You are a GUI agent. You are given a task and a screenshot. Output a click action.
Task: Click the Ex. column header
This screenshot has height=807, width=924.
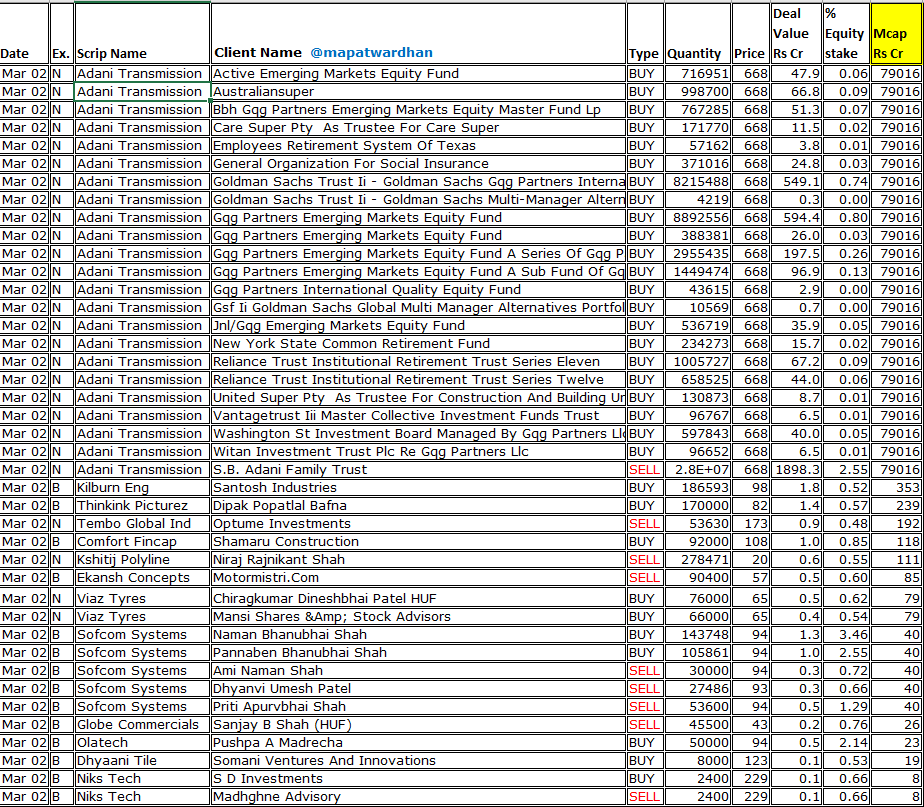(x=61, y=34)
